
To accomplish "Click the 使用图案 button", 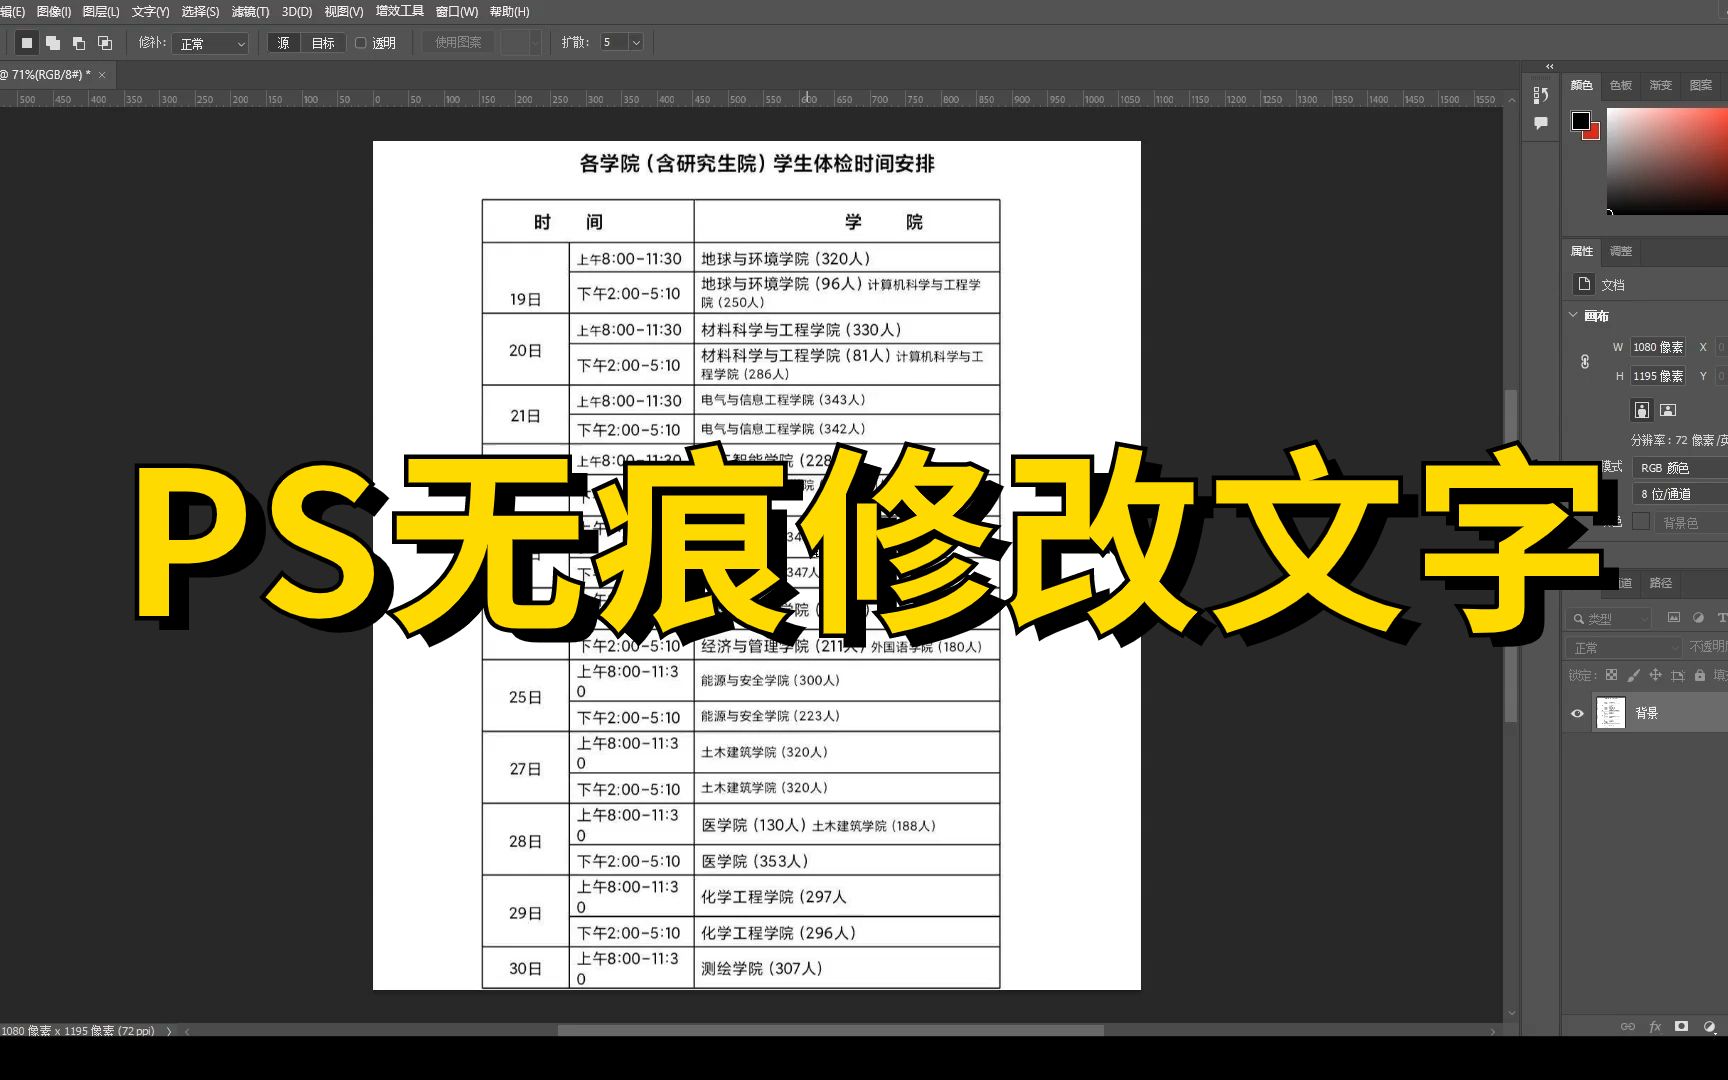I will click(458, 42).
